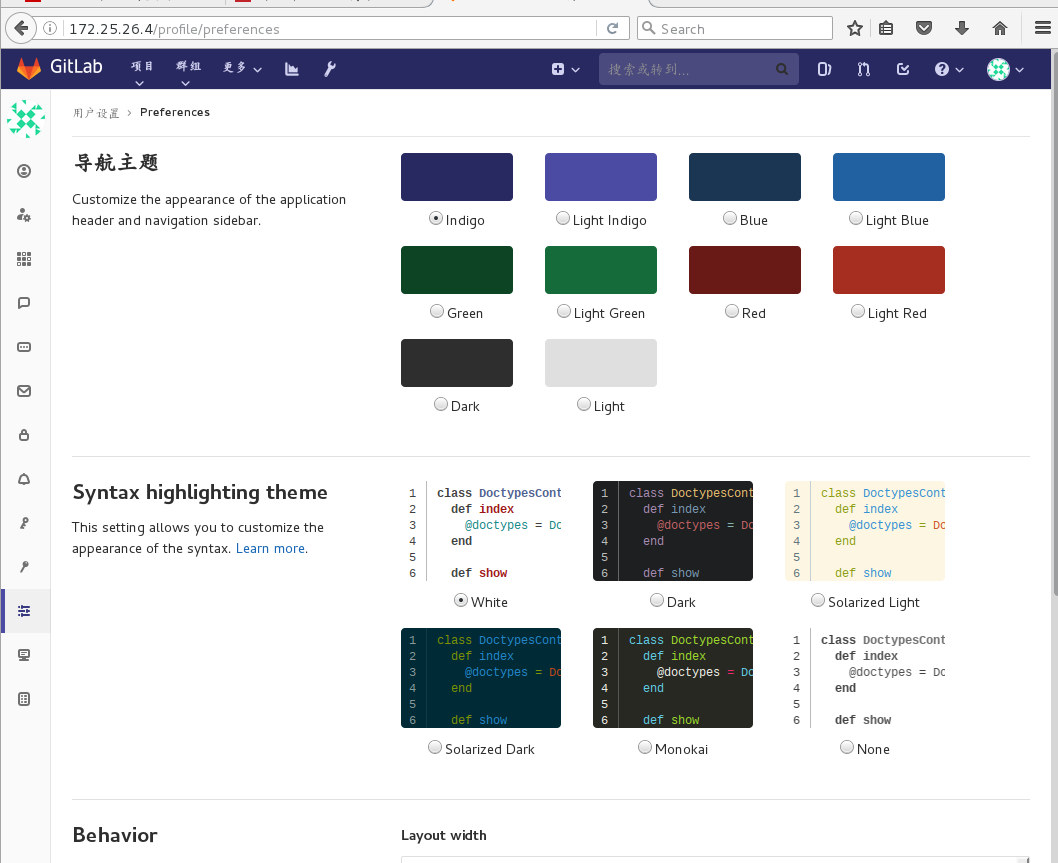Open the Profile sidebar icon
1058x863 pixels.
(x=24, y=171)
